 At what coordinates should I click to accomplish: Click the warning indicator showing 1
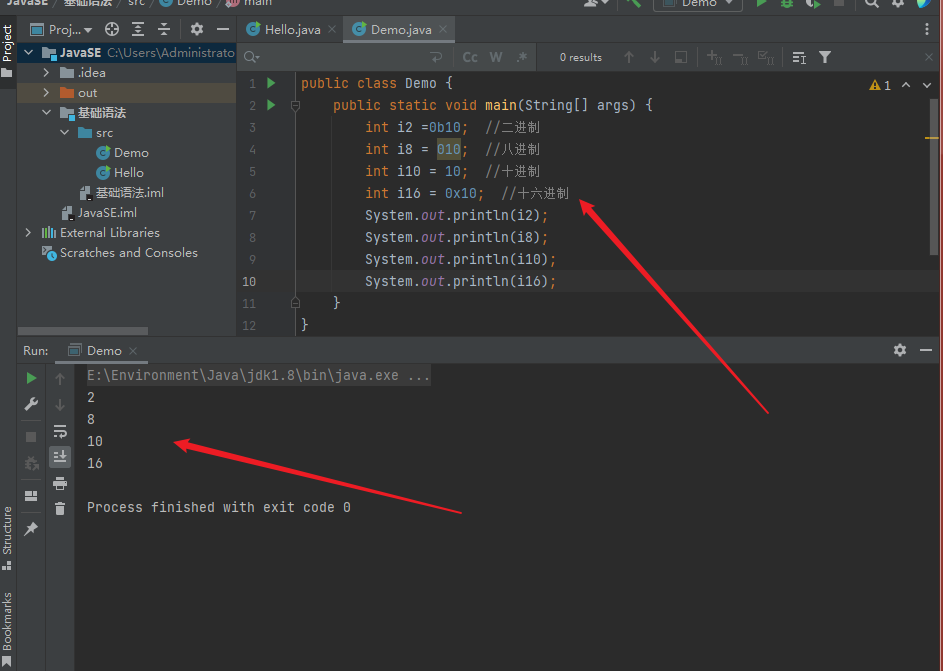880,85
